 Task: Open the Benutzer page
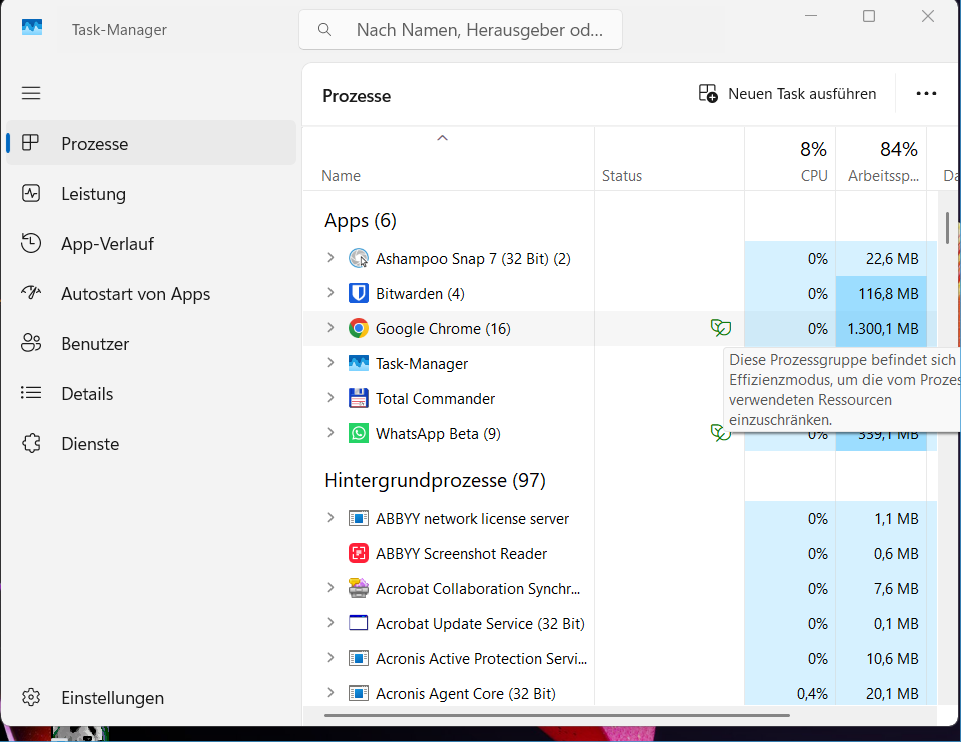[151, 344]
